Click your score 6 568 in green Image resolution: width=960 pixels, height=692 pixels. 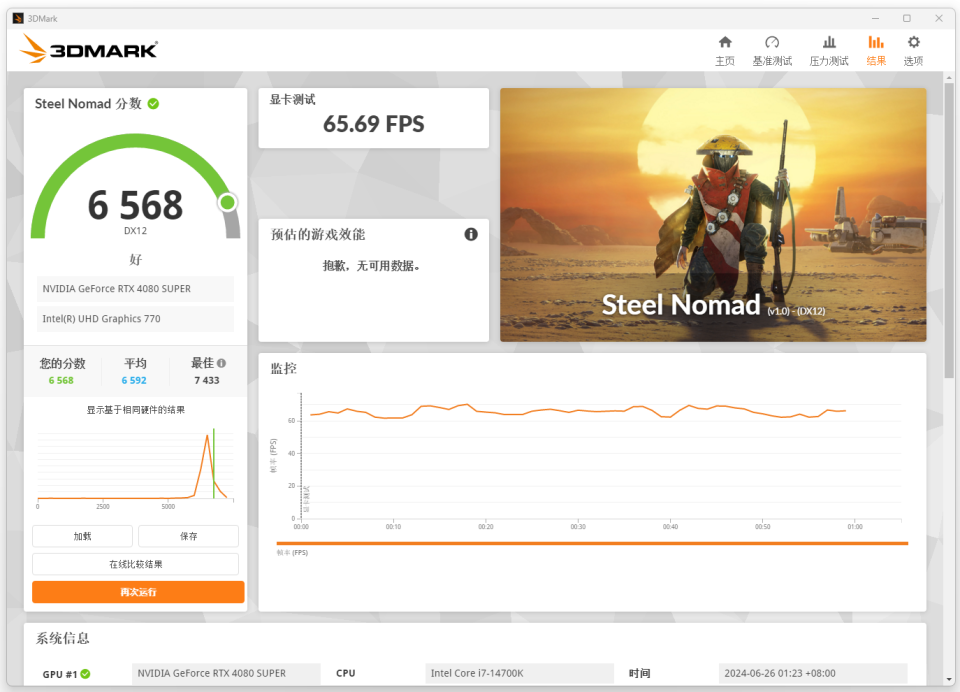[61, 380]
